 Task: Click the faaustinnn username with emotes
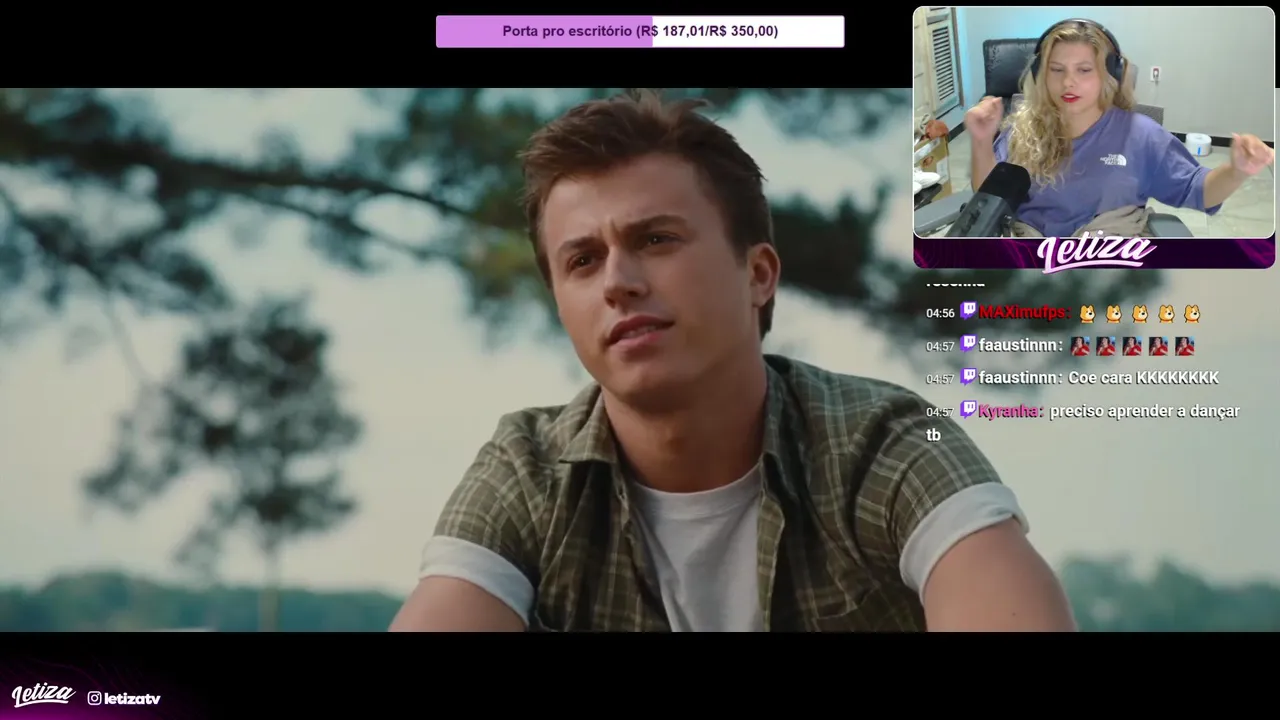1020,345
